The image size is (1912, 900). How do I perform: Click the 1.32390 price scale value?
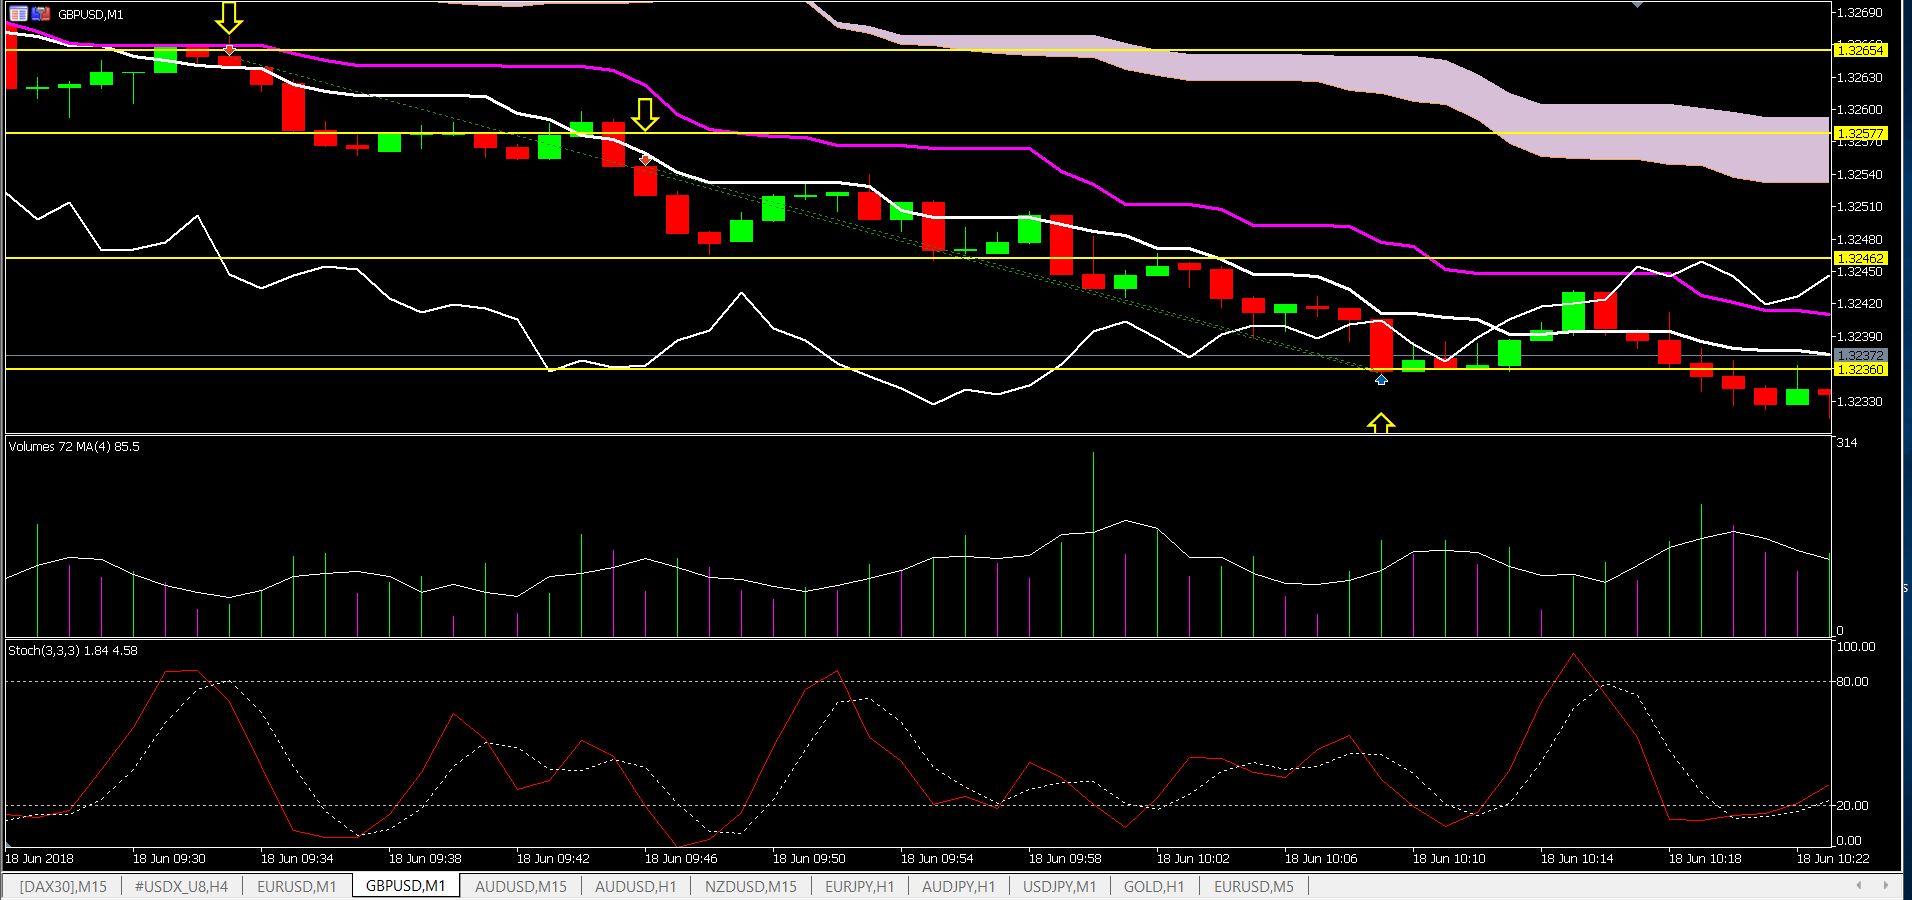[1860, 337]
